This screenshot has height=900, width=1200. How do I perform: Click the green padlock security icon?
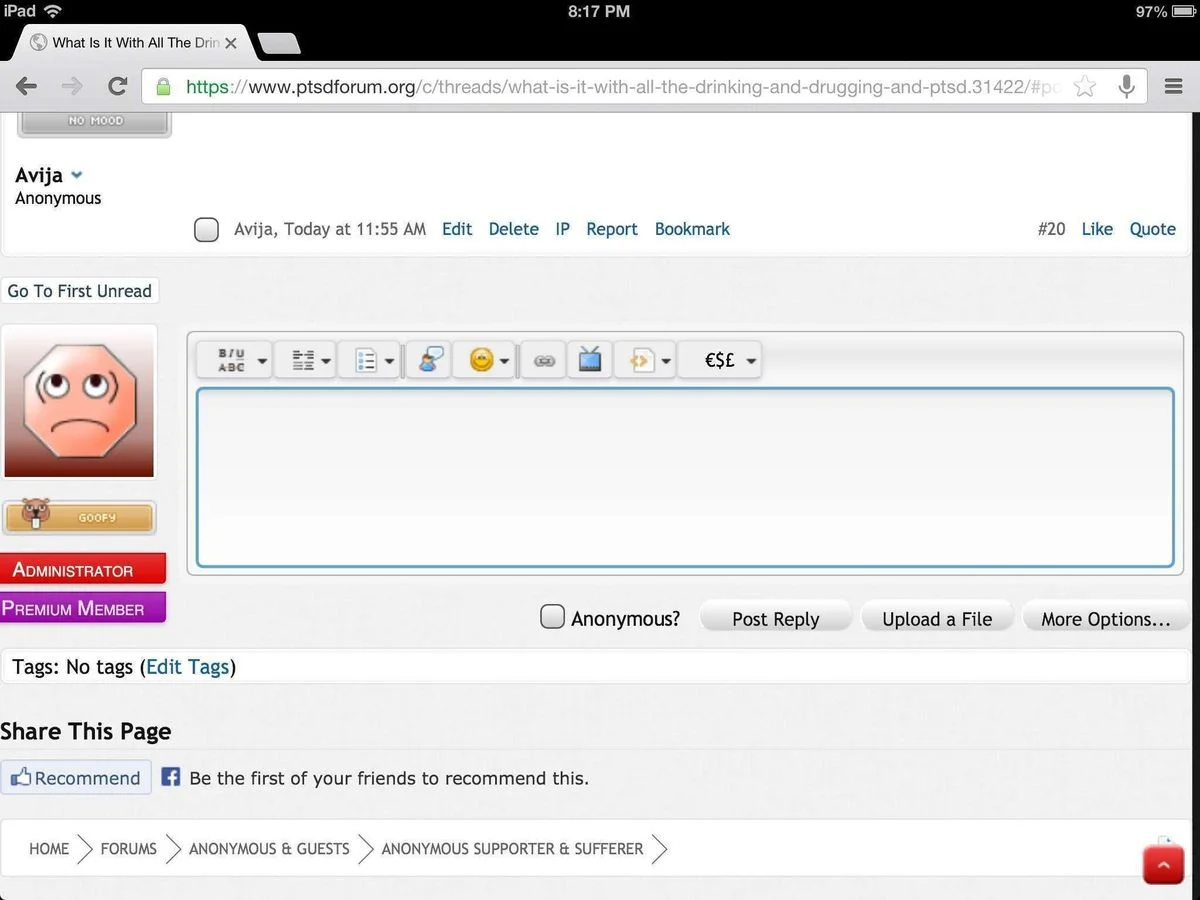pyautogui.click(x=163, y=86)
